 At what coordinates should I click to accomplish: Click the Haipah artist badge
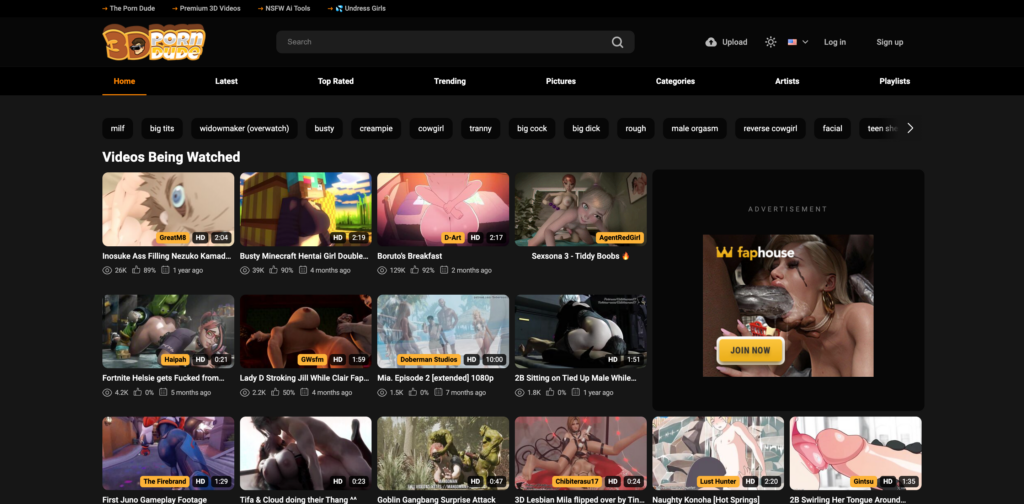(x=175, y=360)
